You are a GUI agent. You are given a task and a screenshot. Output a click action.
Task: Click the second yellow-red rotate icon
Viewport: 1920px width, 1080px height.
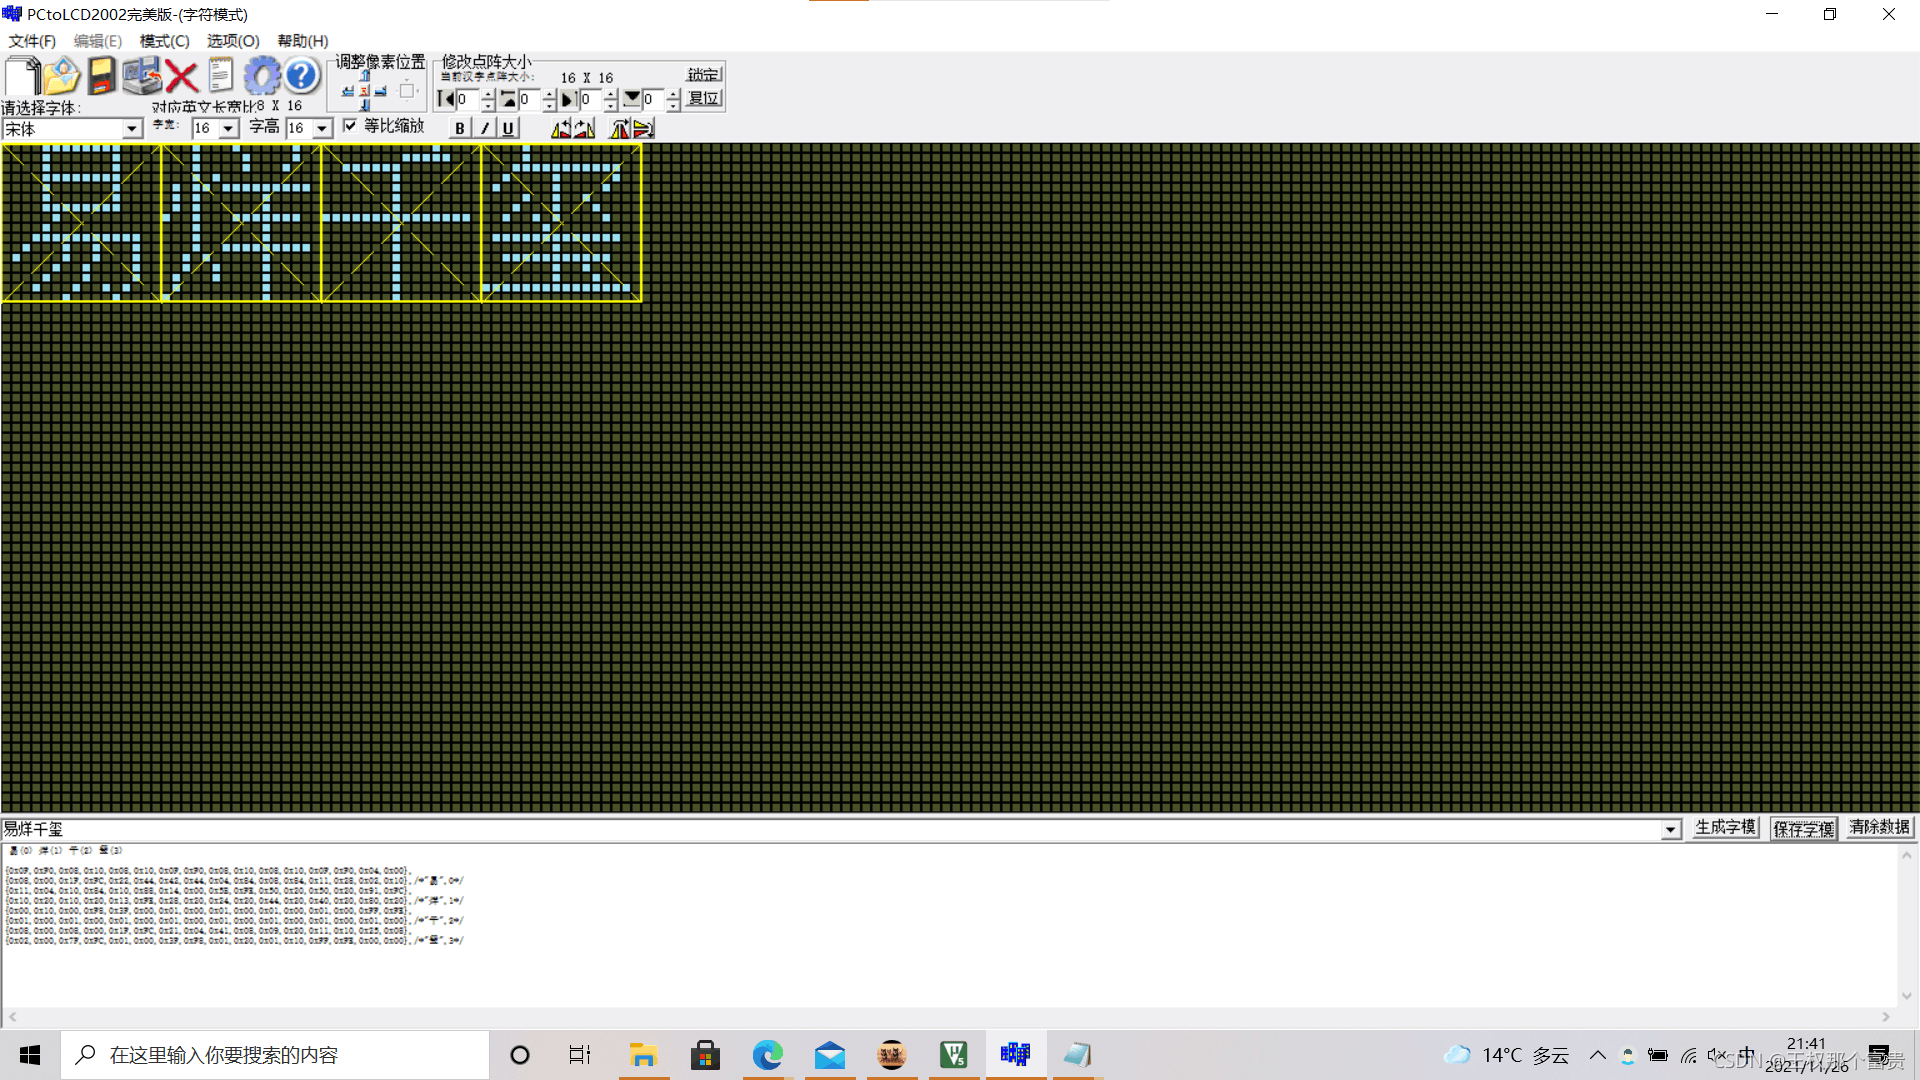[585, 128]
